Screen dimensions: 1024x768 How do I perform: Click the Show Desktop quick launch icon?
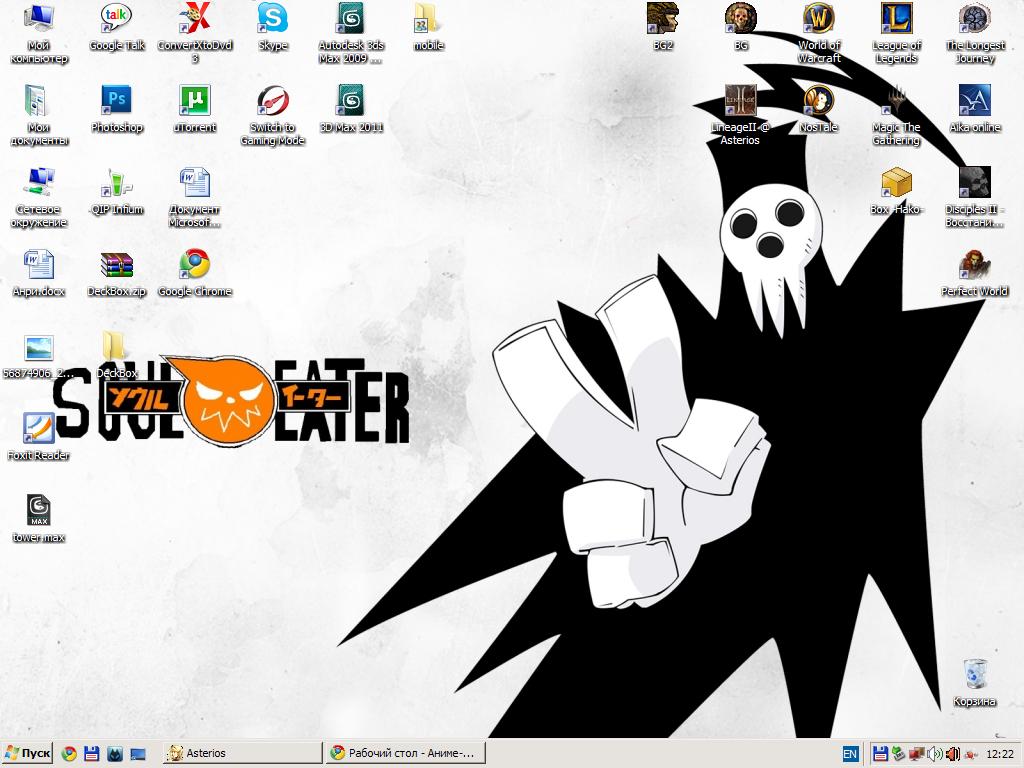(138, 754)
